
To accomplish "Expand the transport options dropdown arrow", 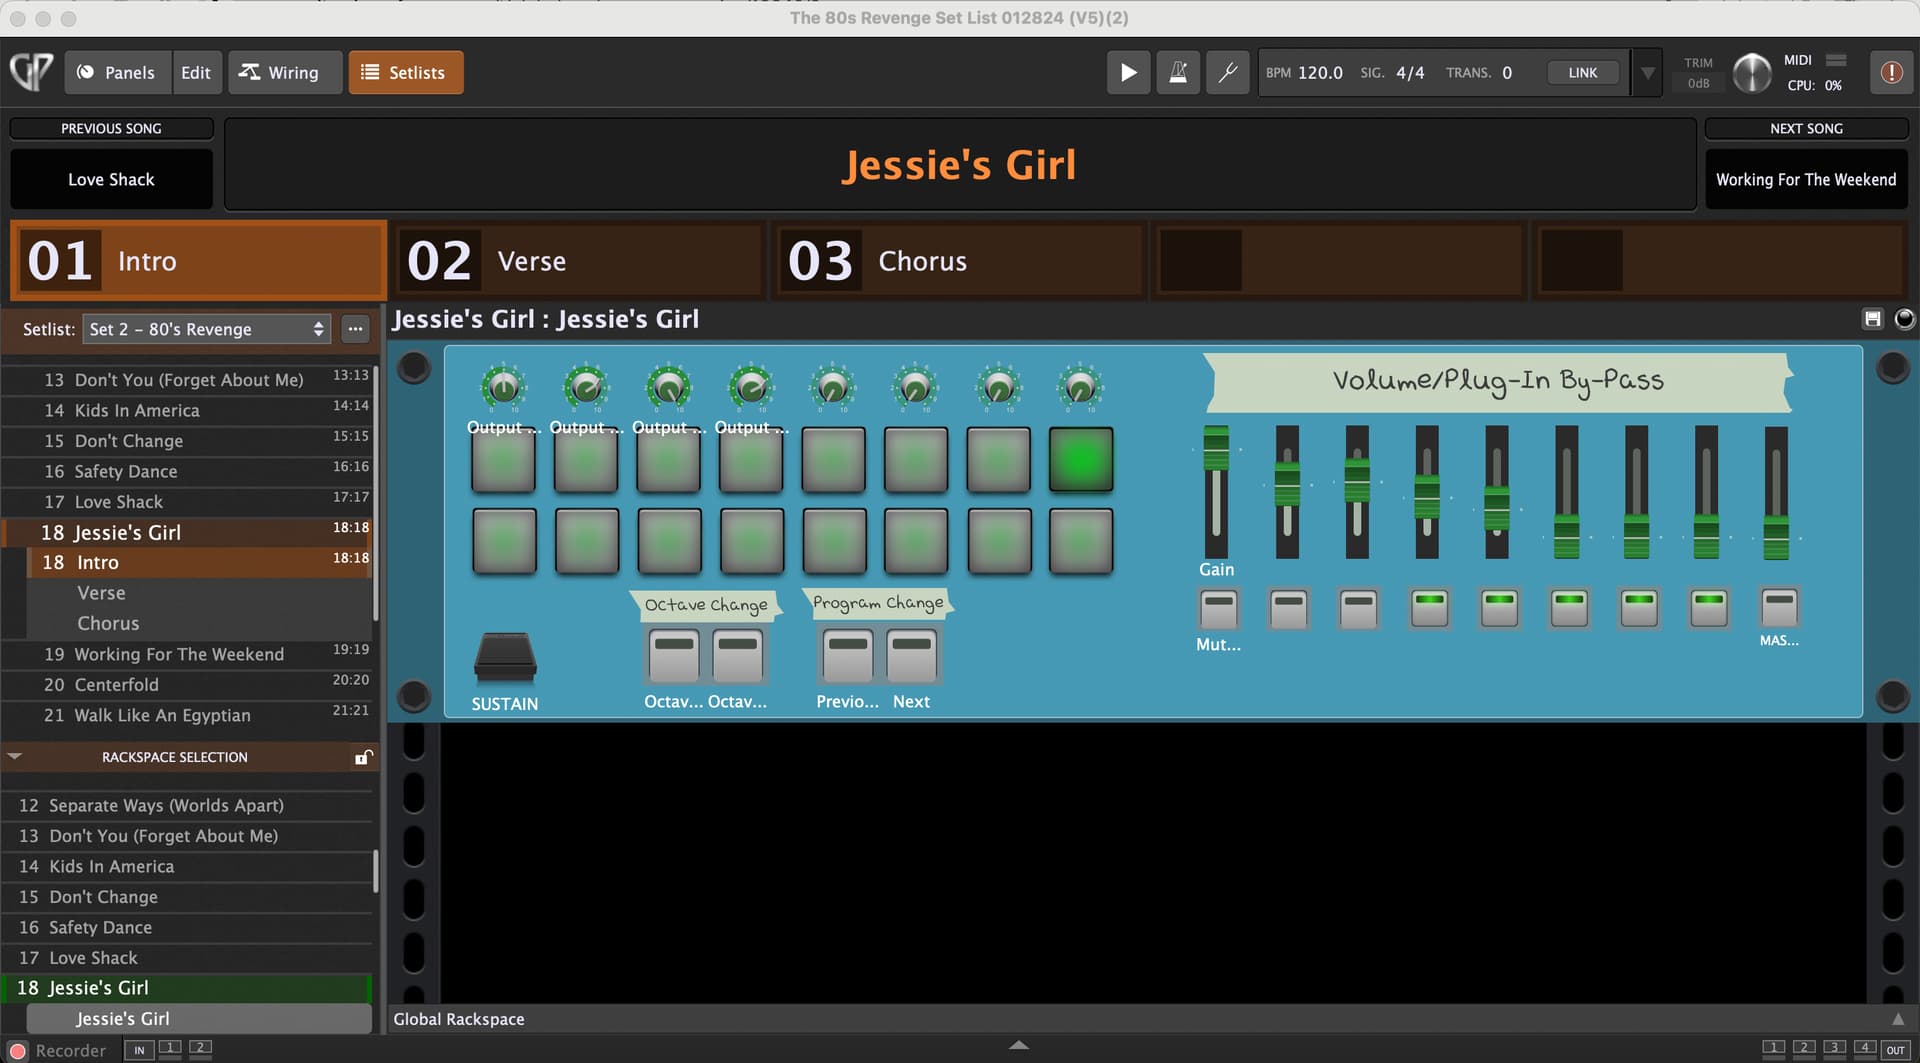I will 1647,73.
